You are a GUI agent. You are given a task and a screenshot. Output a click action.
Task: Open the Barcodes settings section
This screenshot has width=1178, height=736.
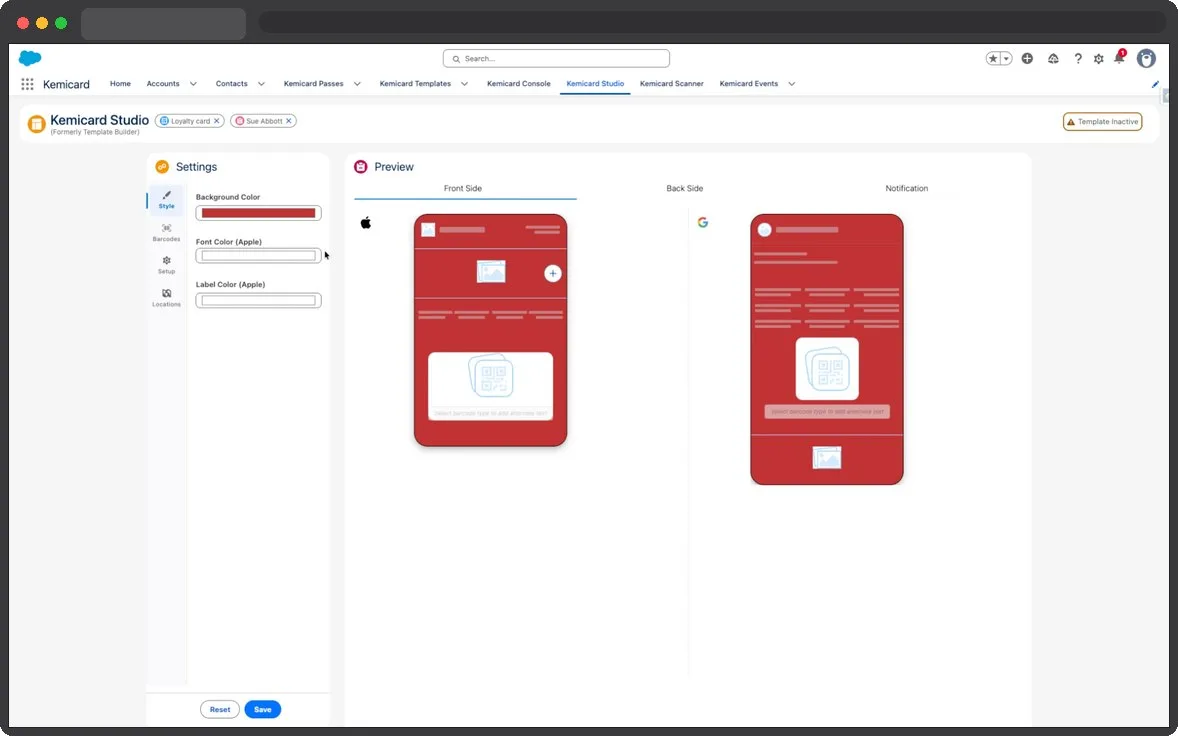166,233
